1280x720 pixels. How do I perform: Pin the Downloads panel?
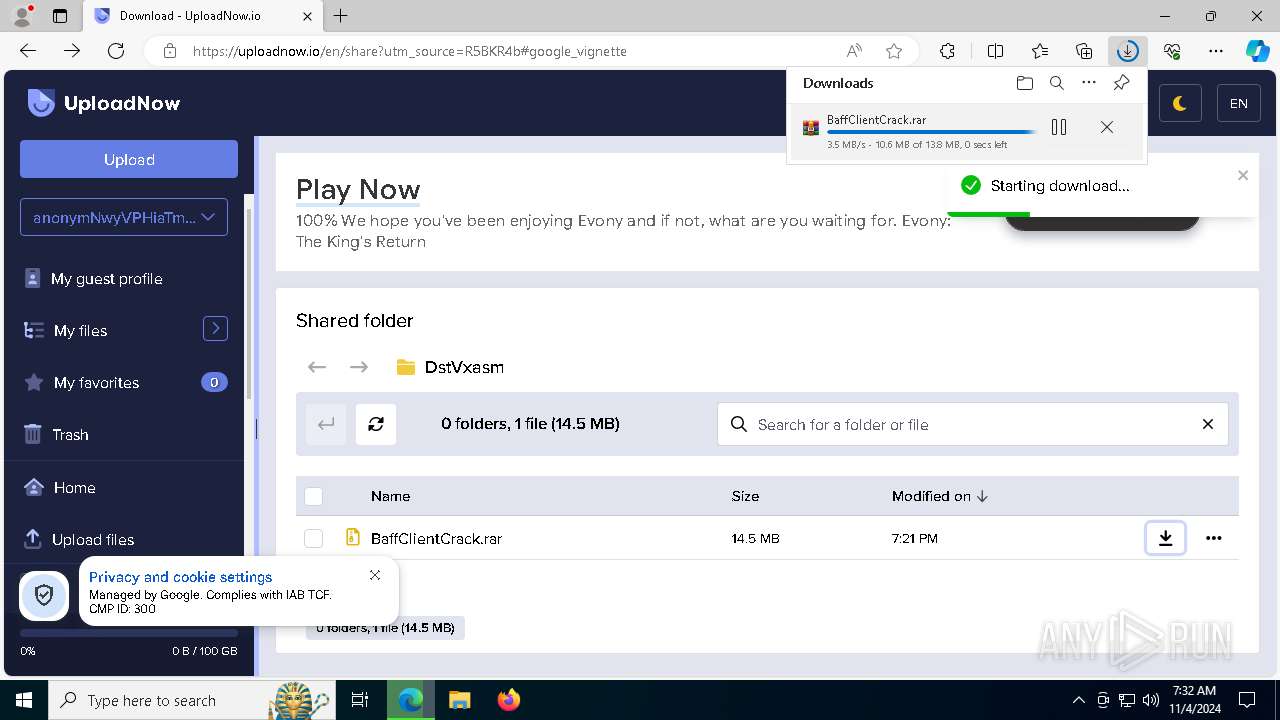(x=1121, y=83)
